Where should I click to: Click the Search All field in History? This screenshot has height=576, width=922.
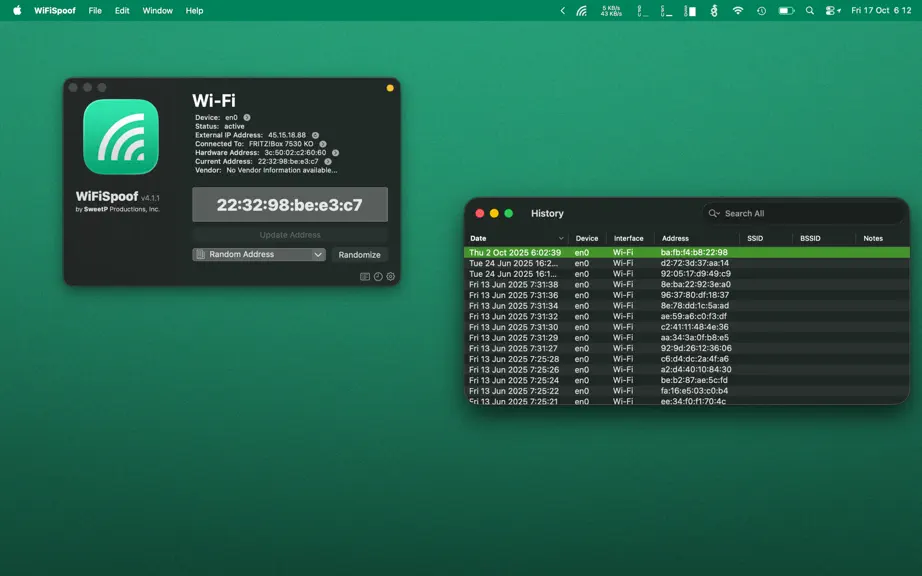(x=803, y=213)
